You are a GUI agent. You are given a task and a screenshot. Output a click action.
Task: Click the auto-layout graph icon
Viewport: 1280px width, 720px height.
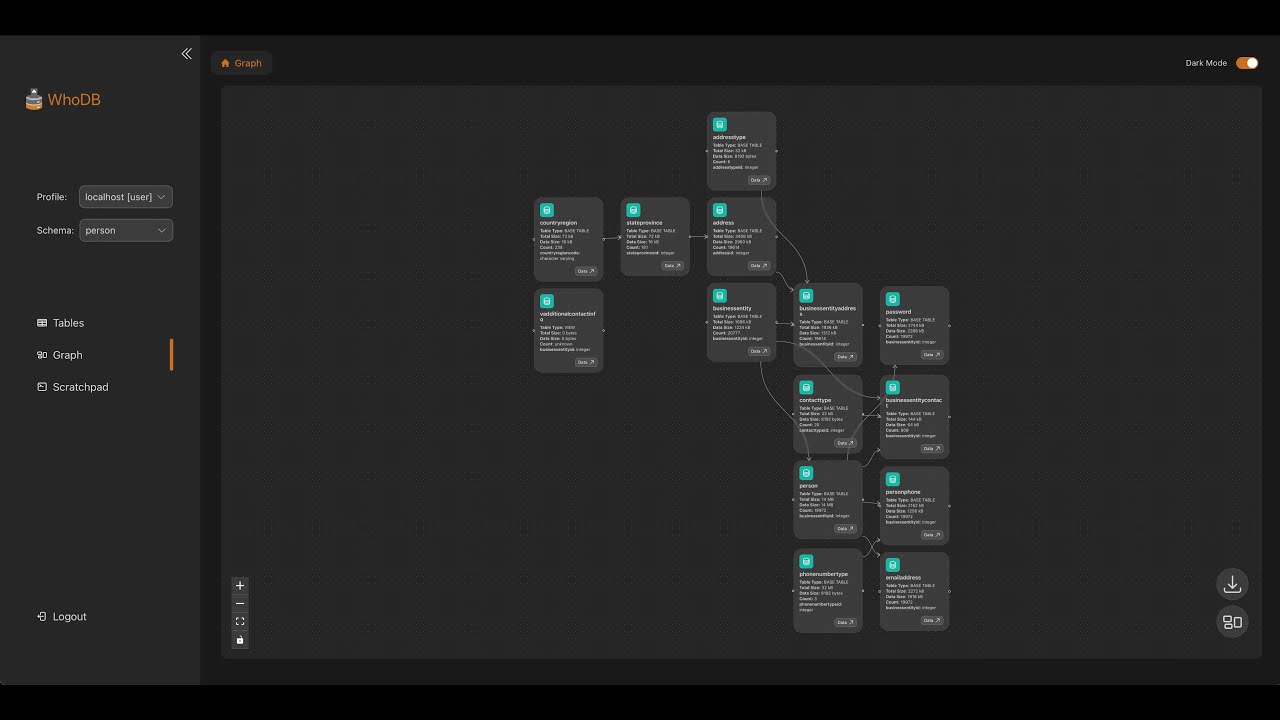click(1232, 622)
